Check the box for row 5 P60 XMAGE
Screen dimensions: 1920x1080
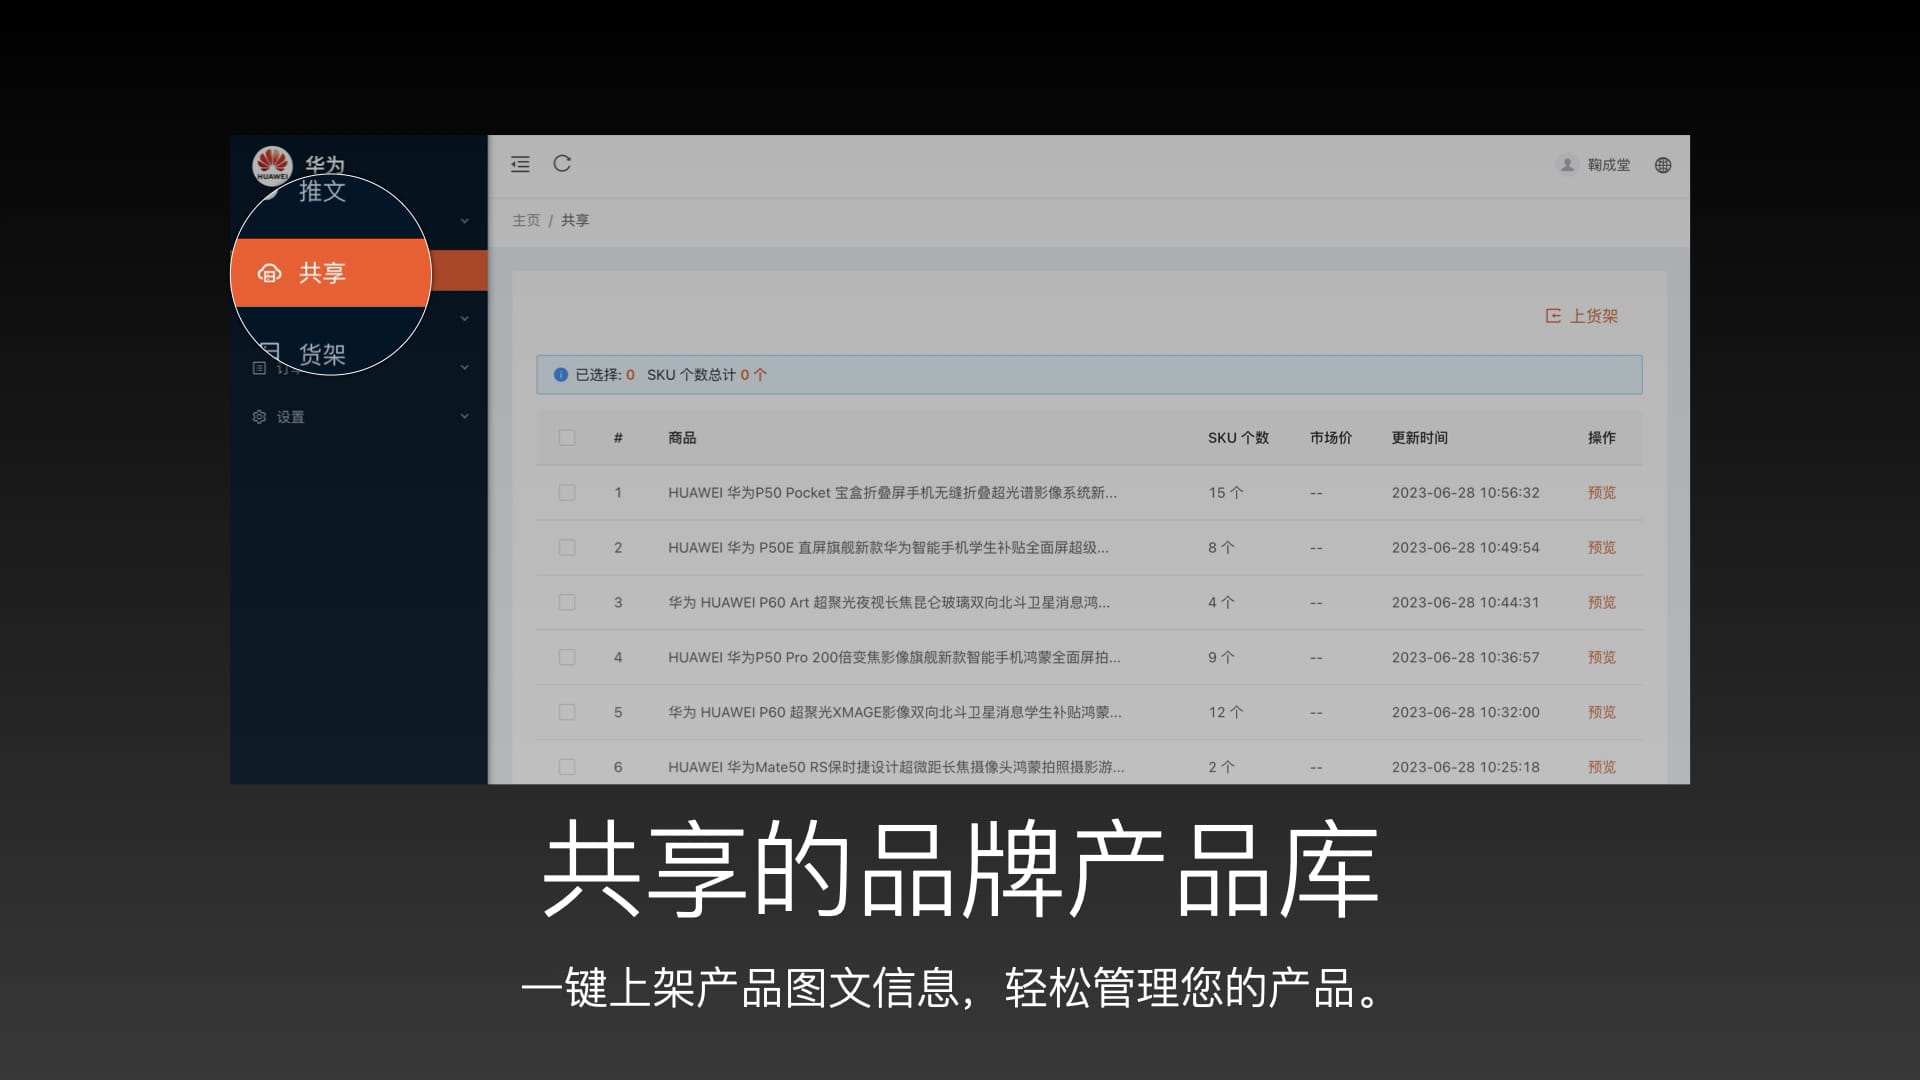tap(567, 713)
